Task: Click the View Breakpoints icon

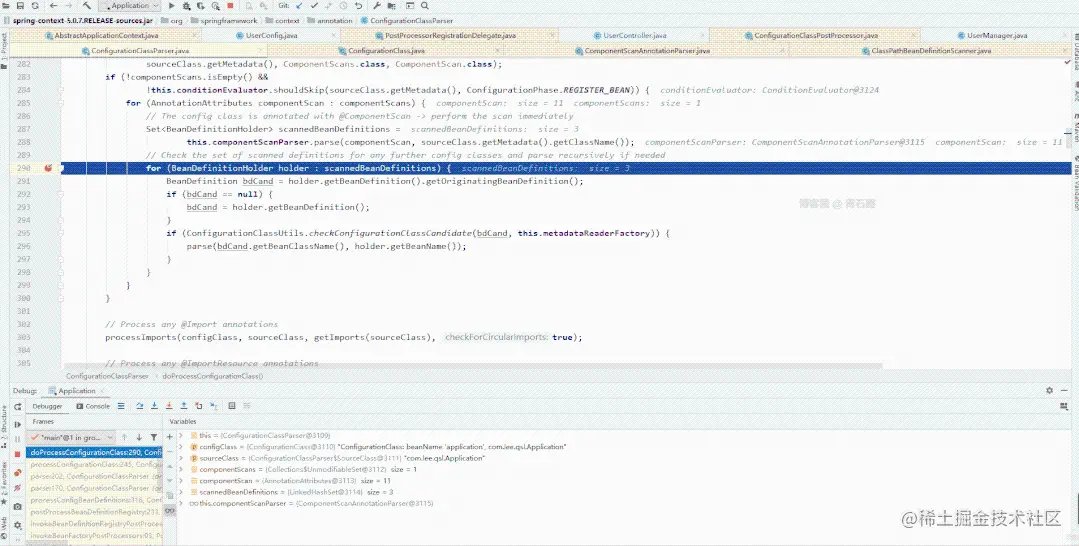Action: point(18,472)
